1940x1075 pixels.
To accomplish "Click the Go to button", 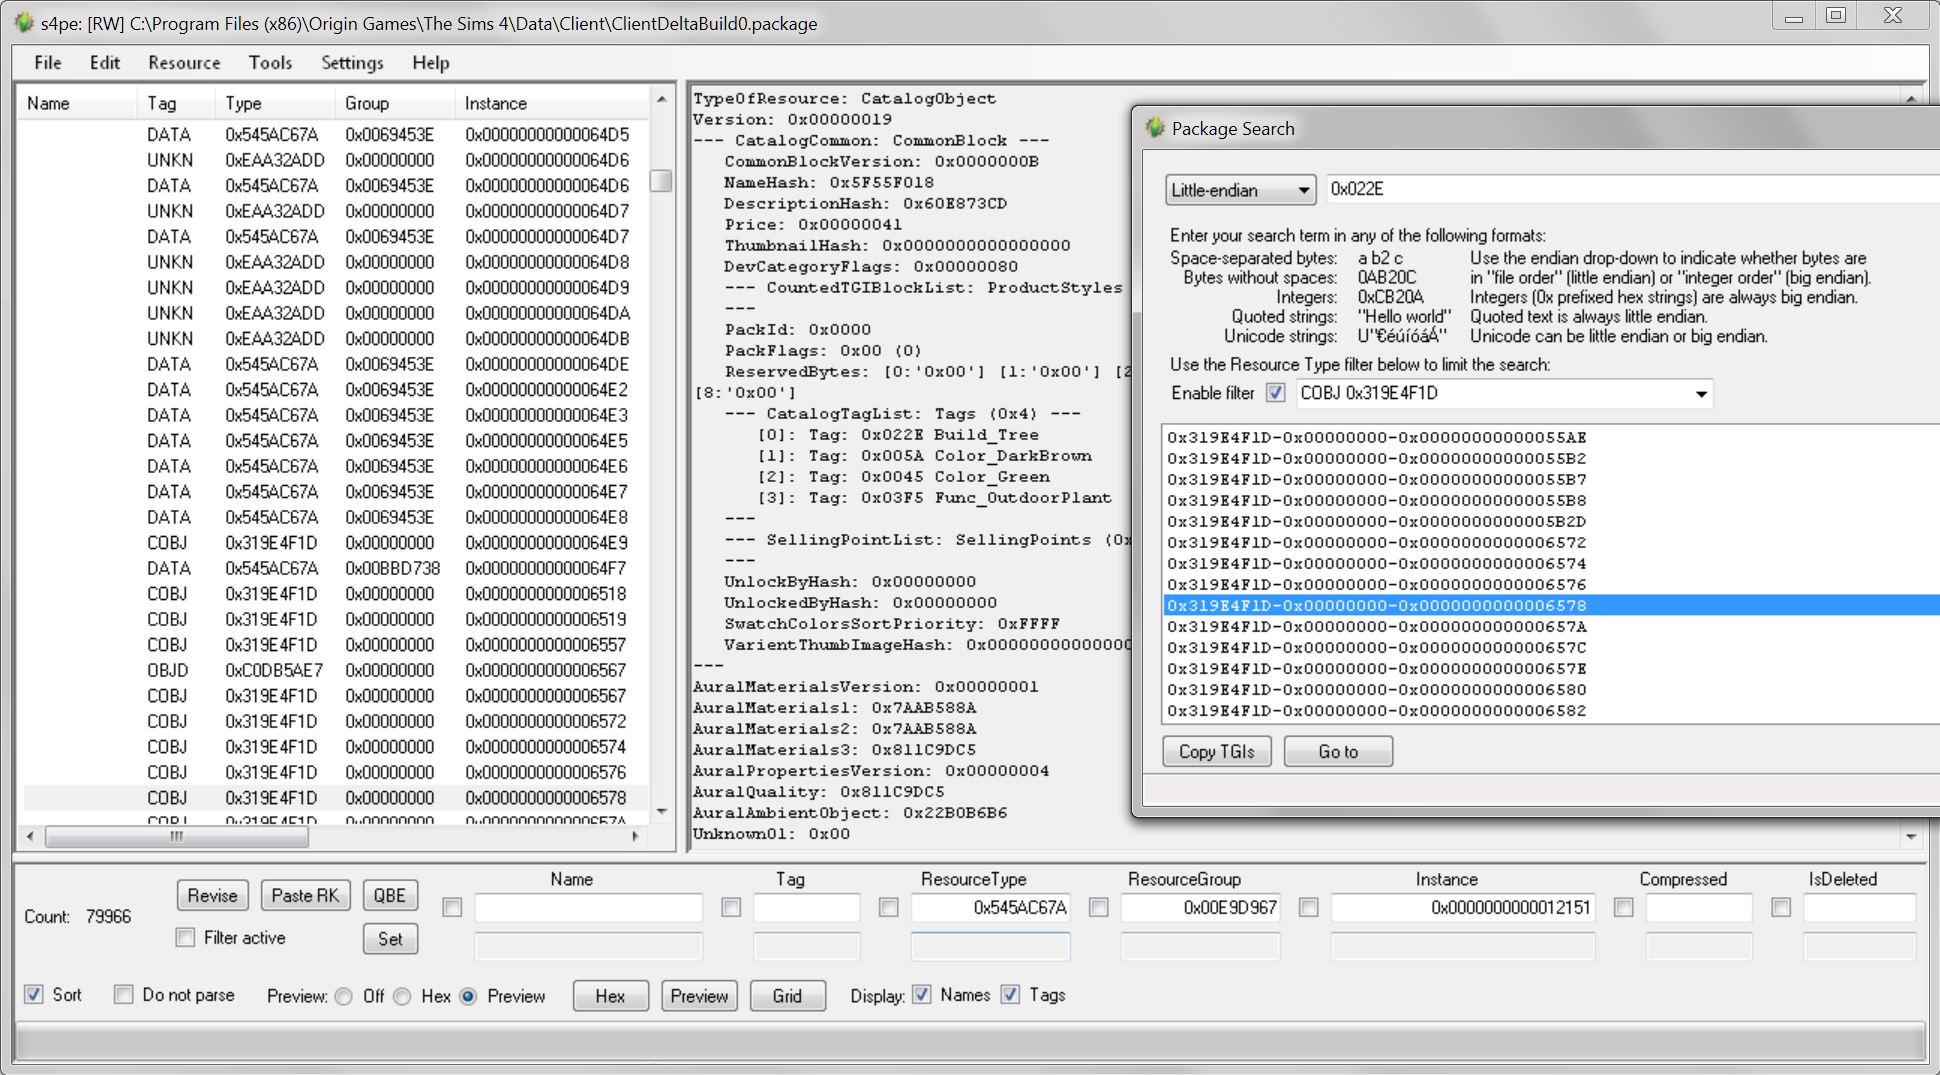I will point(1338,752).
